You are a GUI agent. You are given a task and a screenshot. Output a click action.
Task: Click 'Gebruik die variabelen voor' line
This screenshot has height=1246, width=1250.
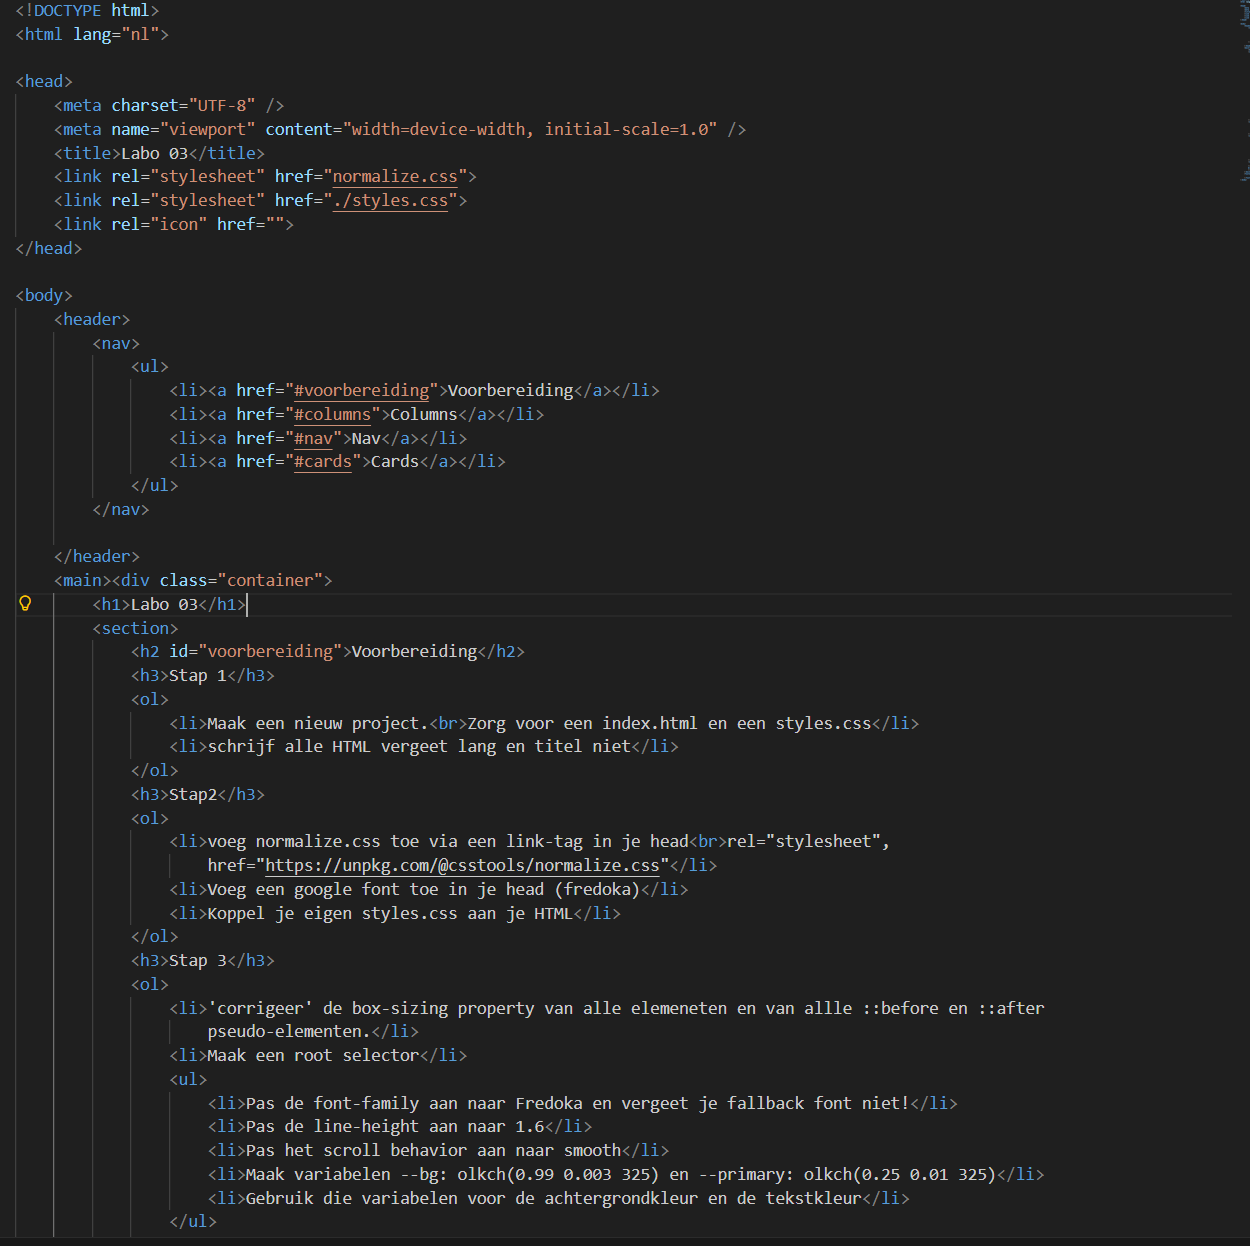[x=559, y=1199]
